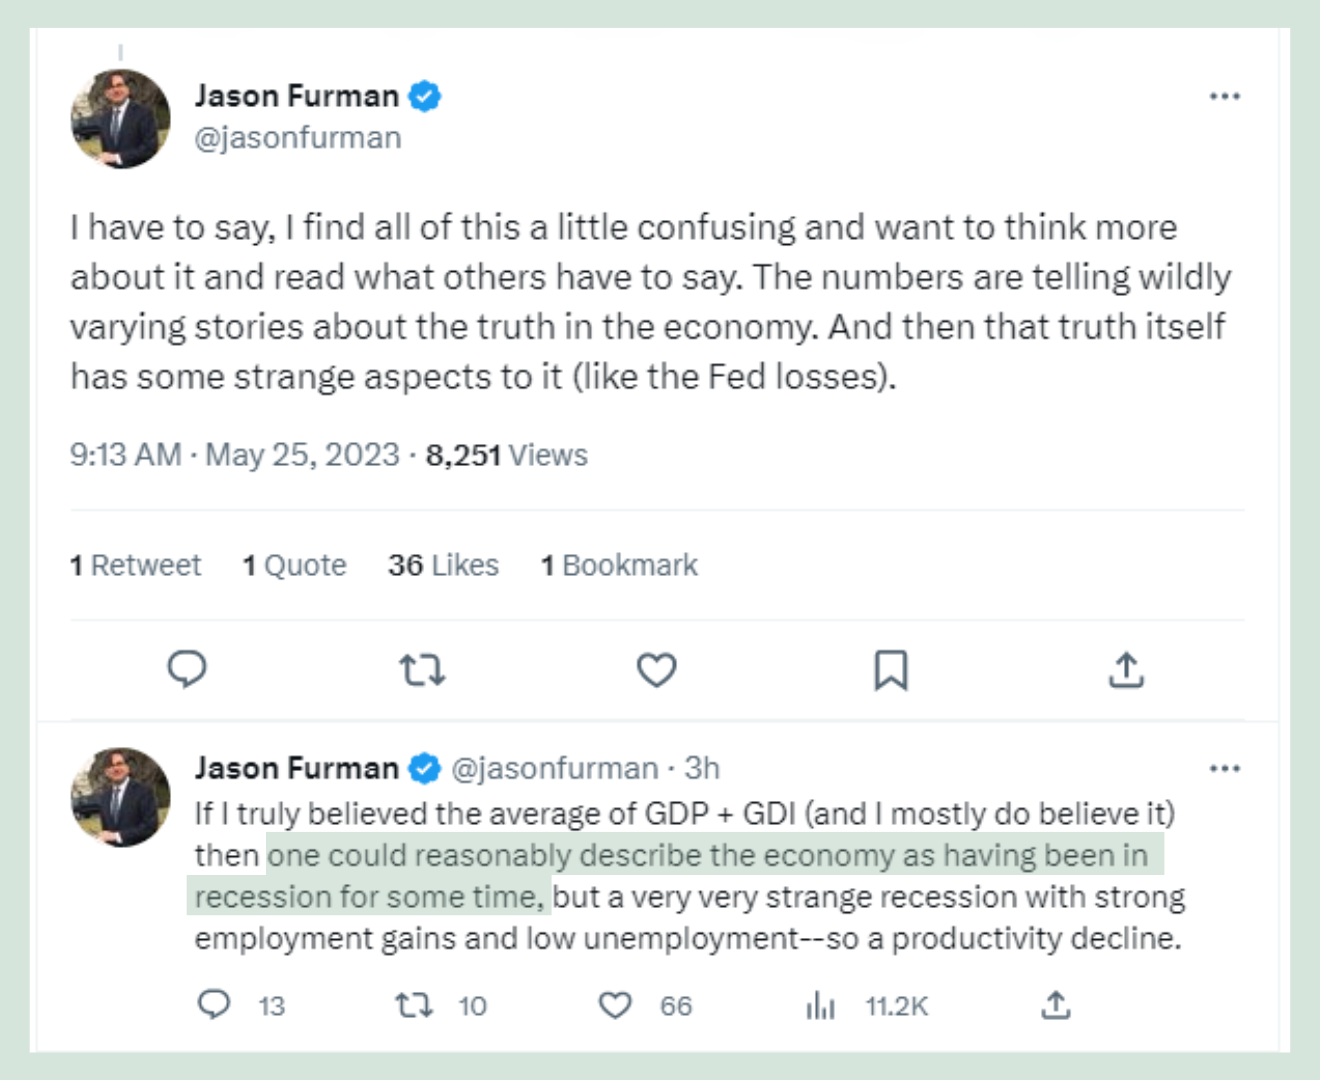Open more options menu on reply tweet
Viewport: 1320px width, 1080px height.
pos(1224,769)
